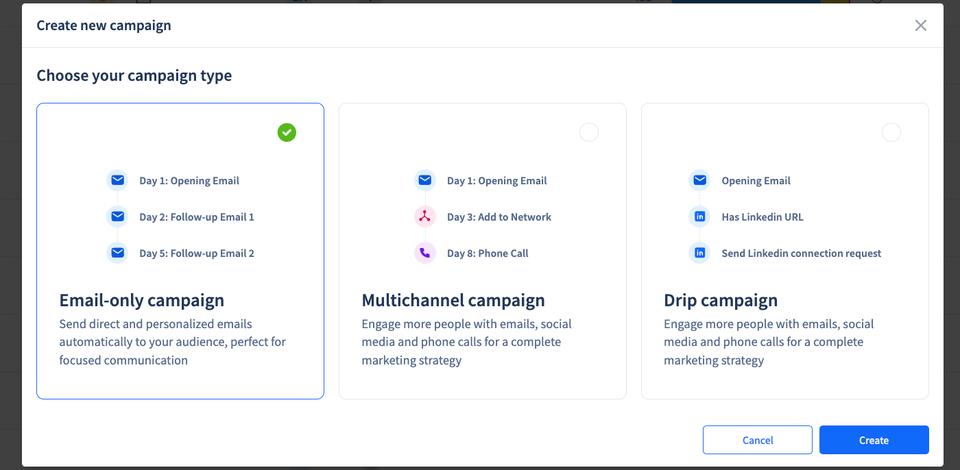The image size is (960, 470).
Task: Toggle the green checked Email-only campaign radio
Action: pyautogui.click(x=287, y=132)
